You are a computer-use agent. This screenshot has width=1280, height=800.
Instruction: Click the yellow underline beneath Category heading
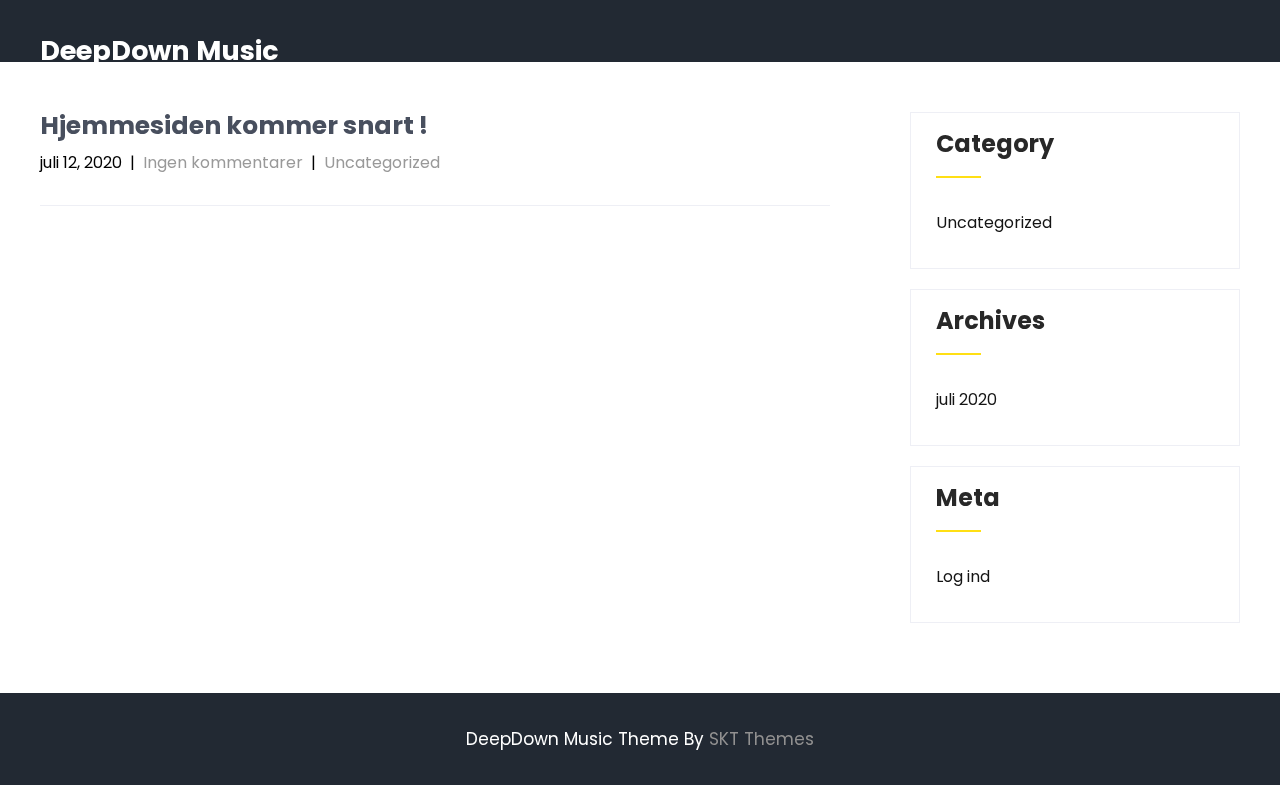point(958,177)
